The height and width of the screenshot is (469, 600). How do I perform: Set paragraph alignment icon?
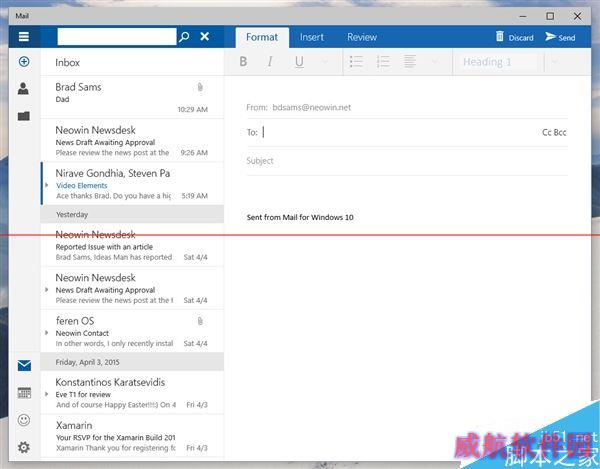point(410,62)
